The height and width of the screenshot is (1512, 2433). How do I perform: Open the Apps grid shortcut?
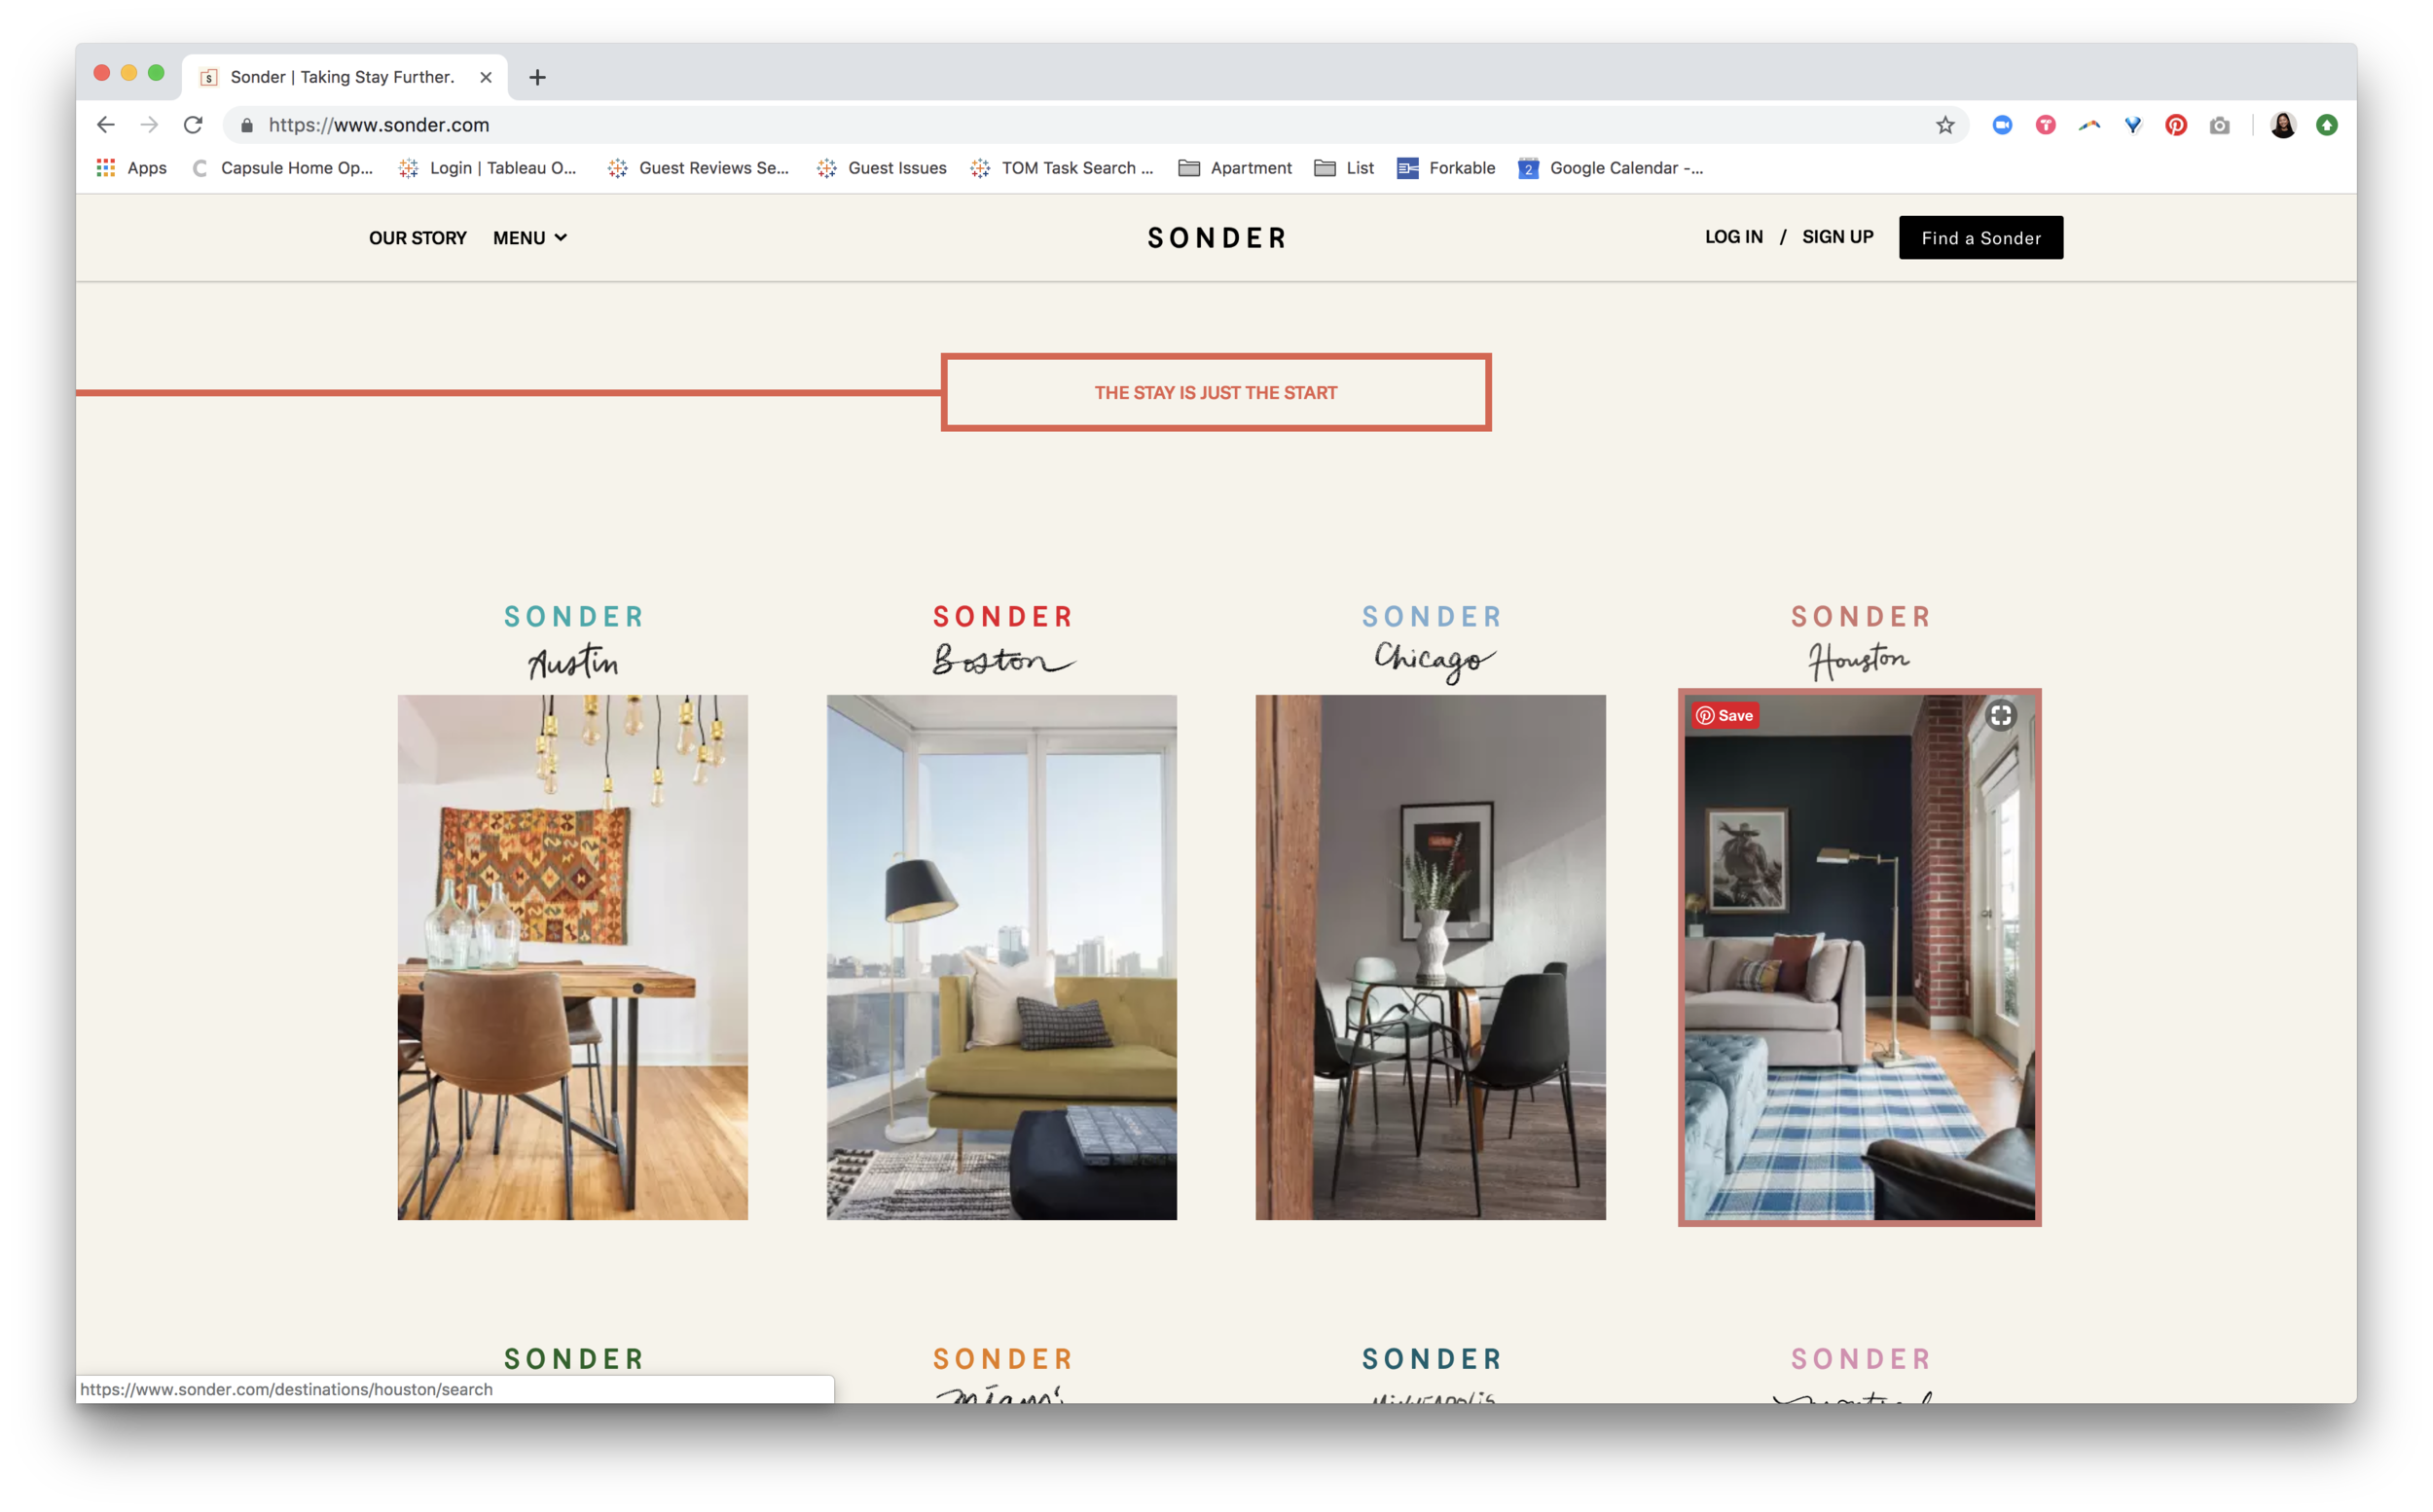tap(131, 168)
